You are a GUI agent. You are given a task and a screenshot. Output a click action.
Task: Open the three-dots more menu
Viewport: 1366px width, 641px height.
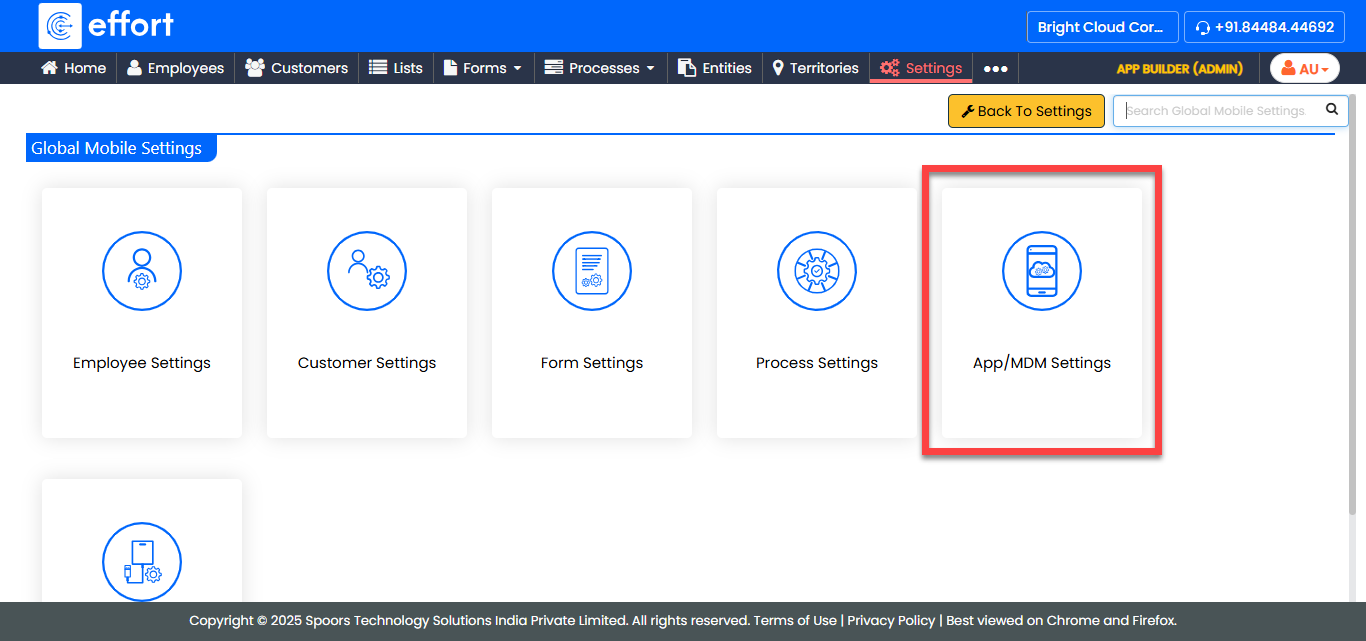[995, 69]
